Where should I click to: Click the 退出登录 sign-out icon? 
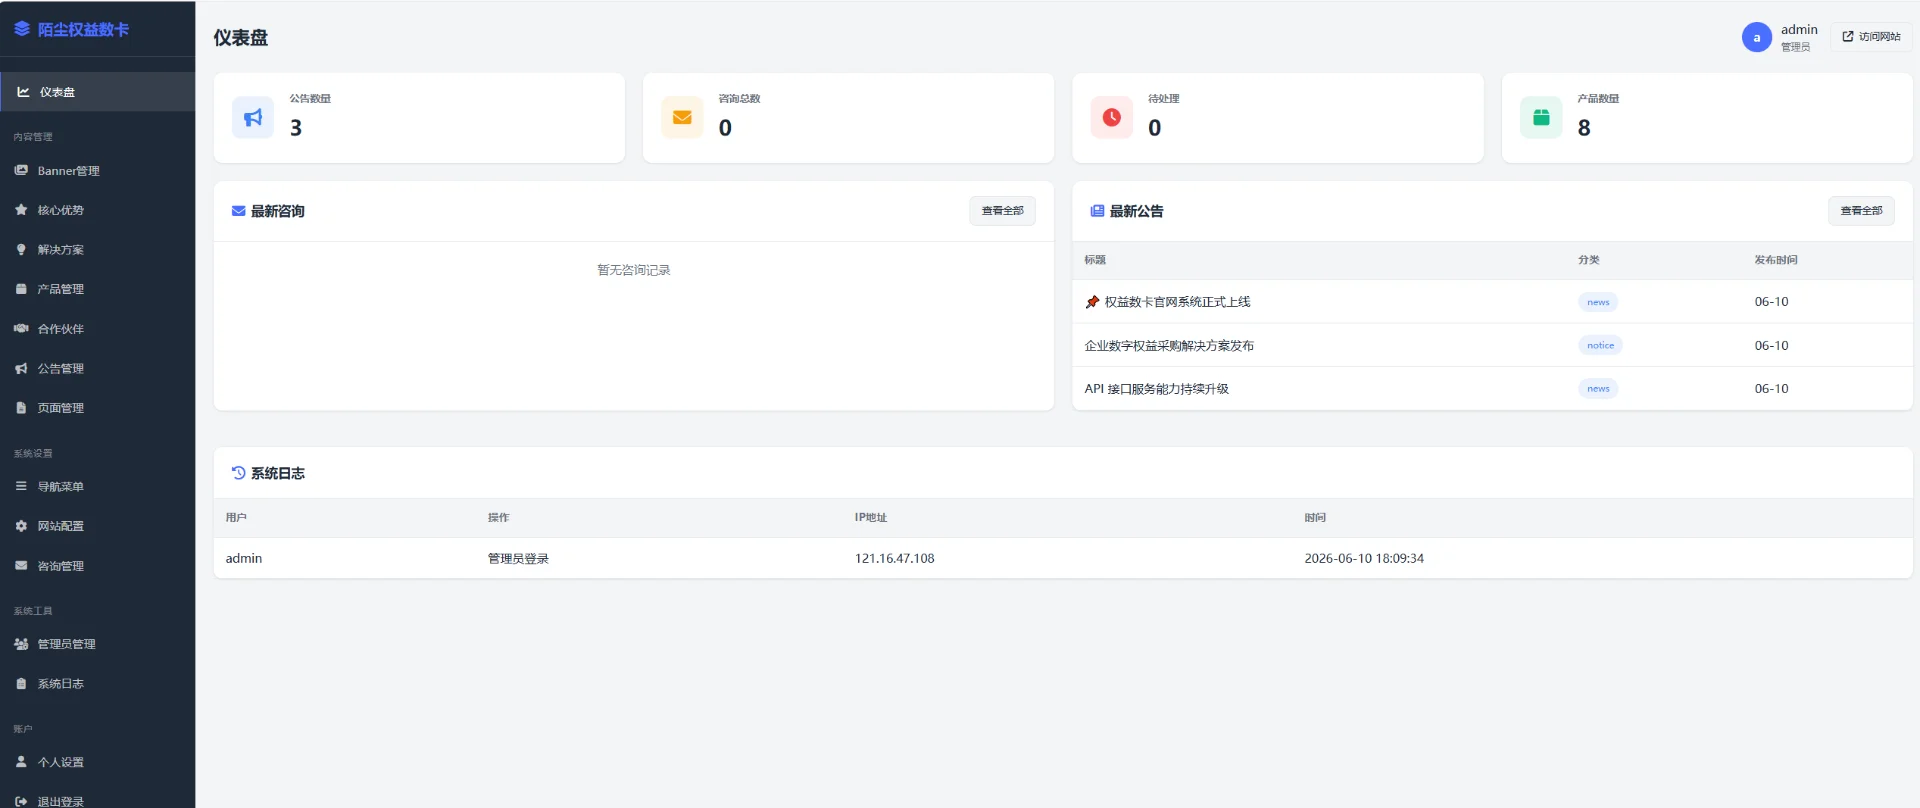click(21, 801)
